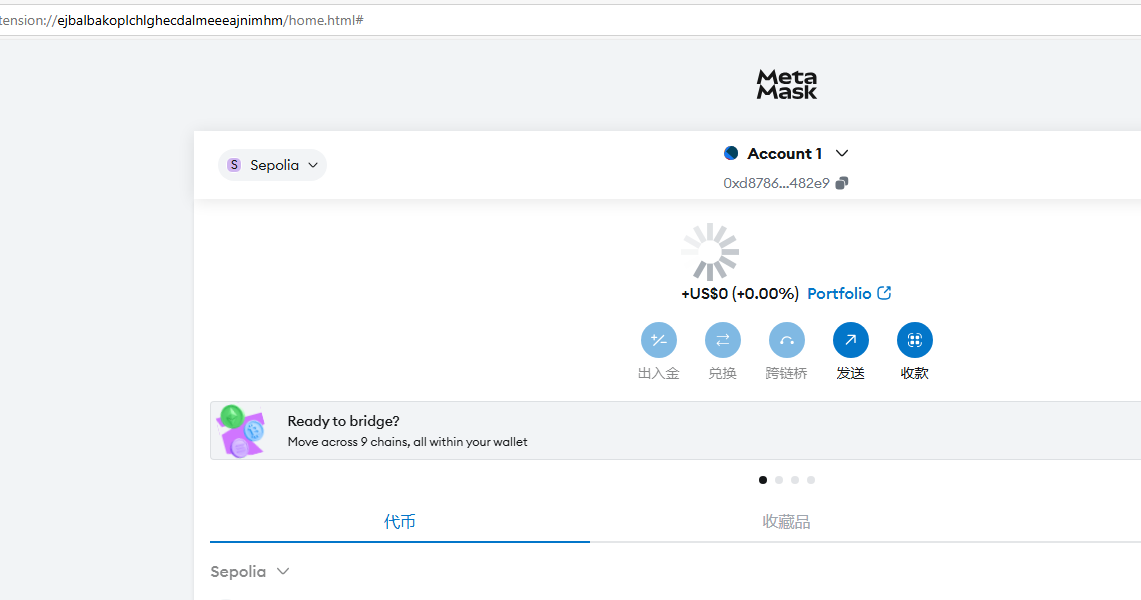
Task: Open the Portfolio link
Action: (839, 294)
